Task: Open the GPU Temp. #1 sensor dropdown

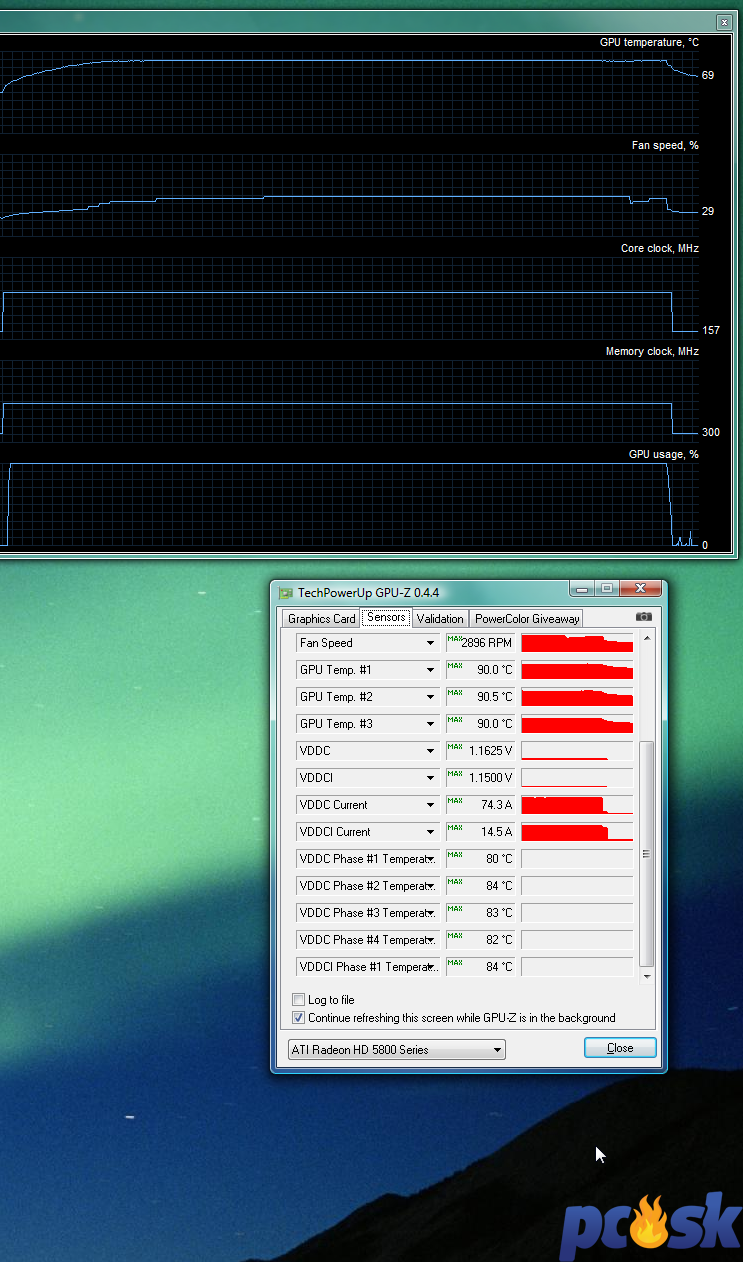Action: pos(368,670)
